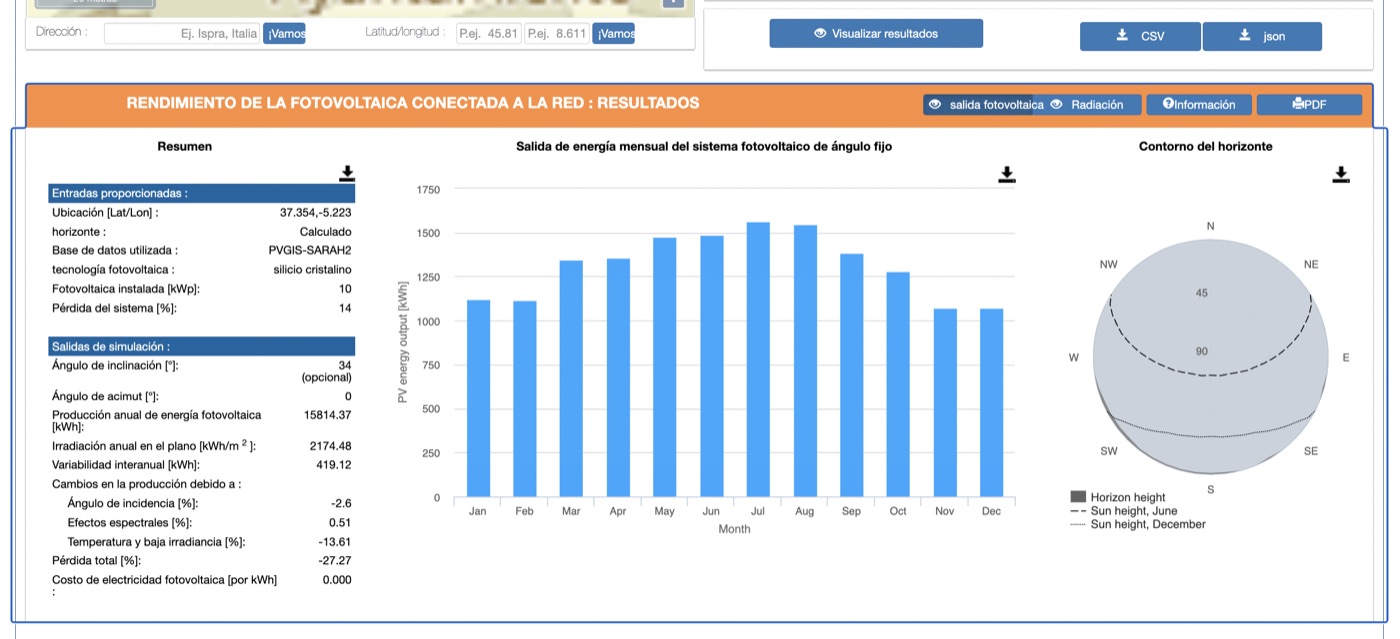
Task: Export the results as PDF
Action: [x=1309, y=104]
